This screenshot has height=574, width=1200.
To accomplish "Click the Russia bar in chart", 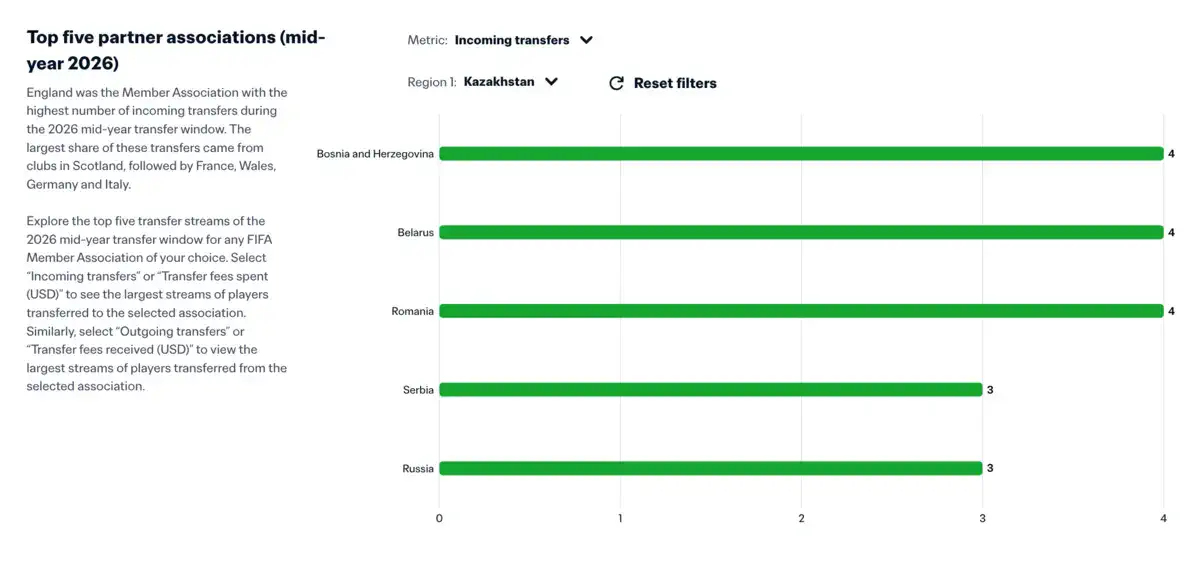I will tap(711, 468).
